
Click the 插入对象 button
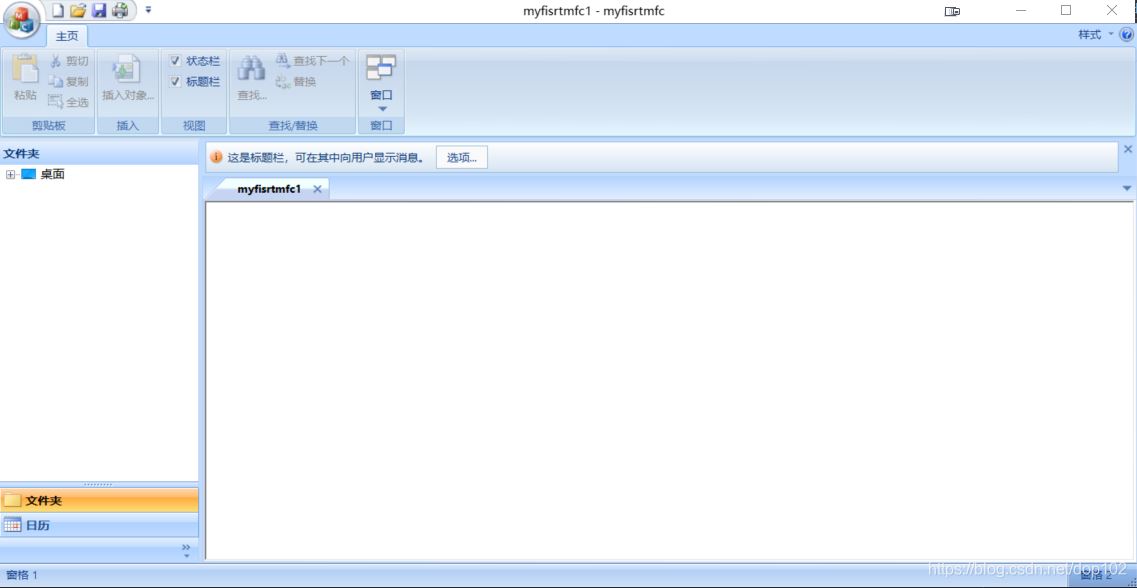click(128, 78)
